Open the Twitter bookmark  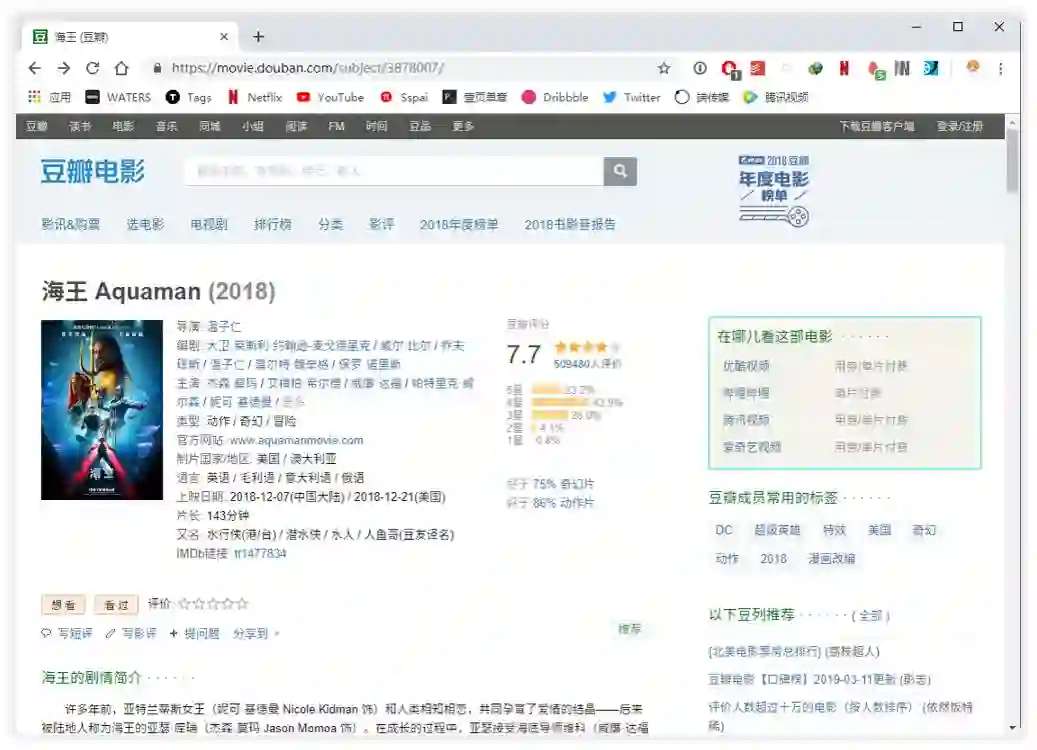(631, 97)
